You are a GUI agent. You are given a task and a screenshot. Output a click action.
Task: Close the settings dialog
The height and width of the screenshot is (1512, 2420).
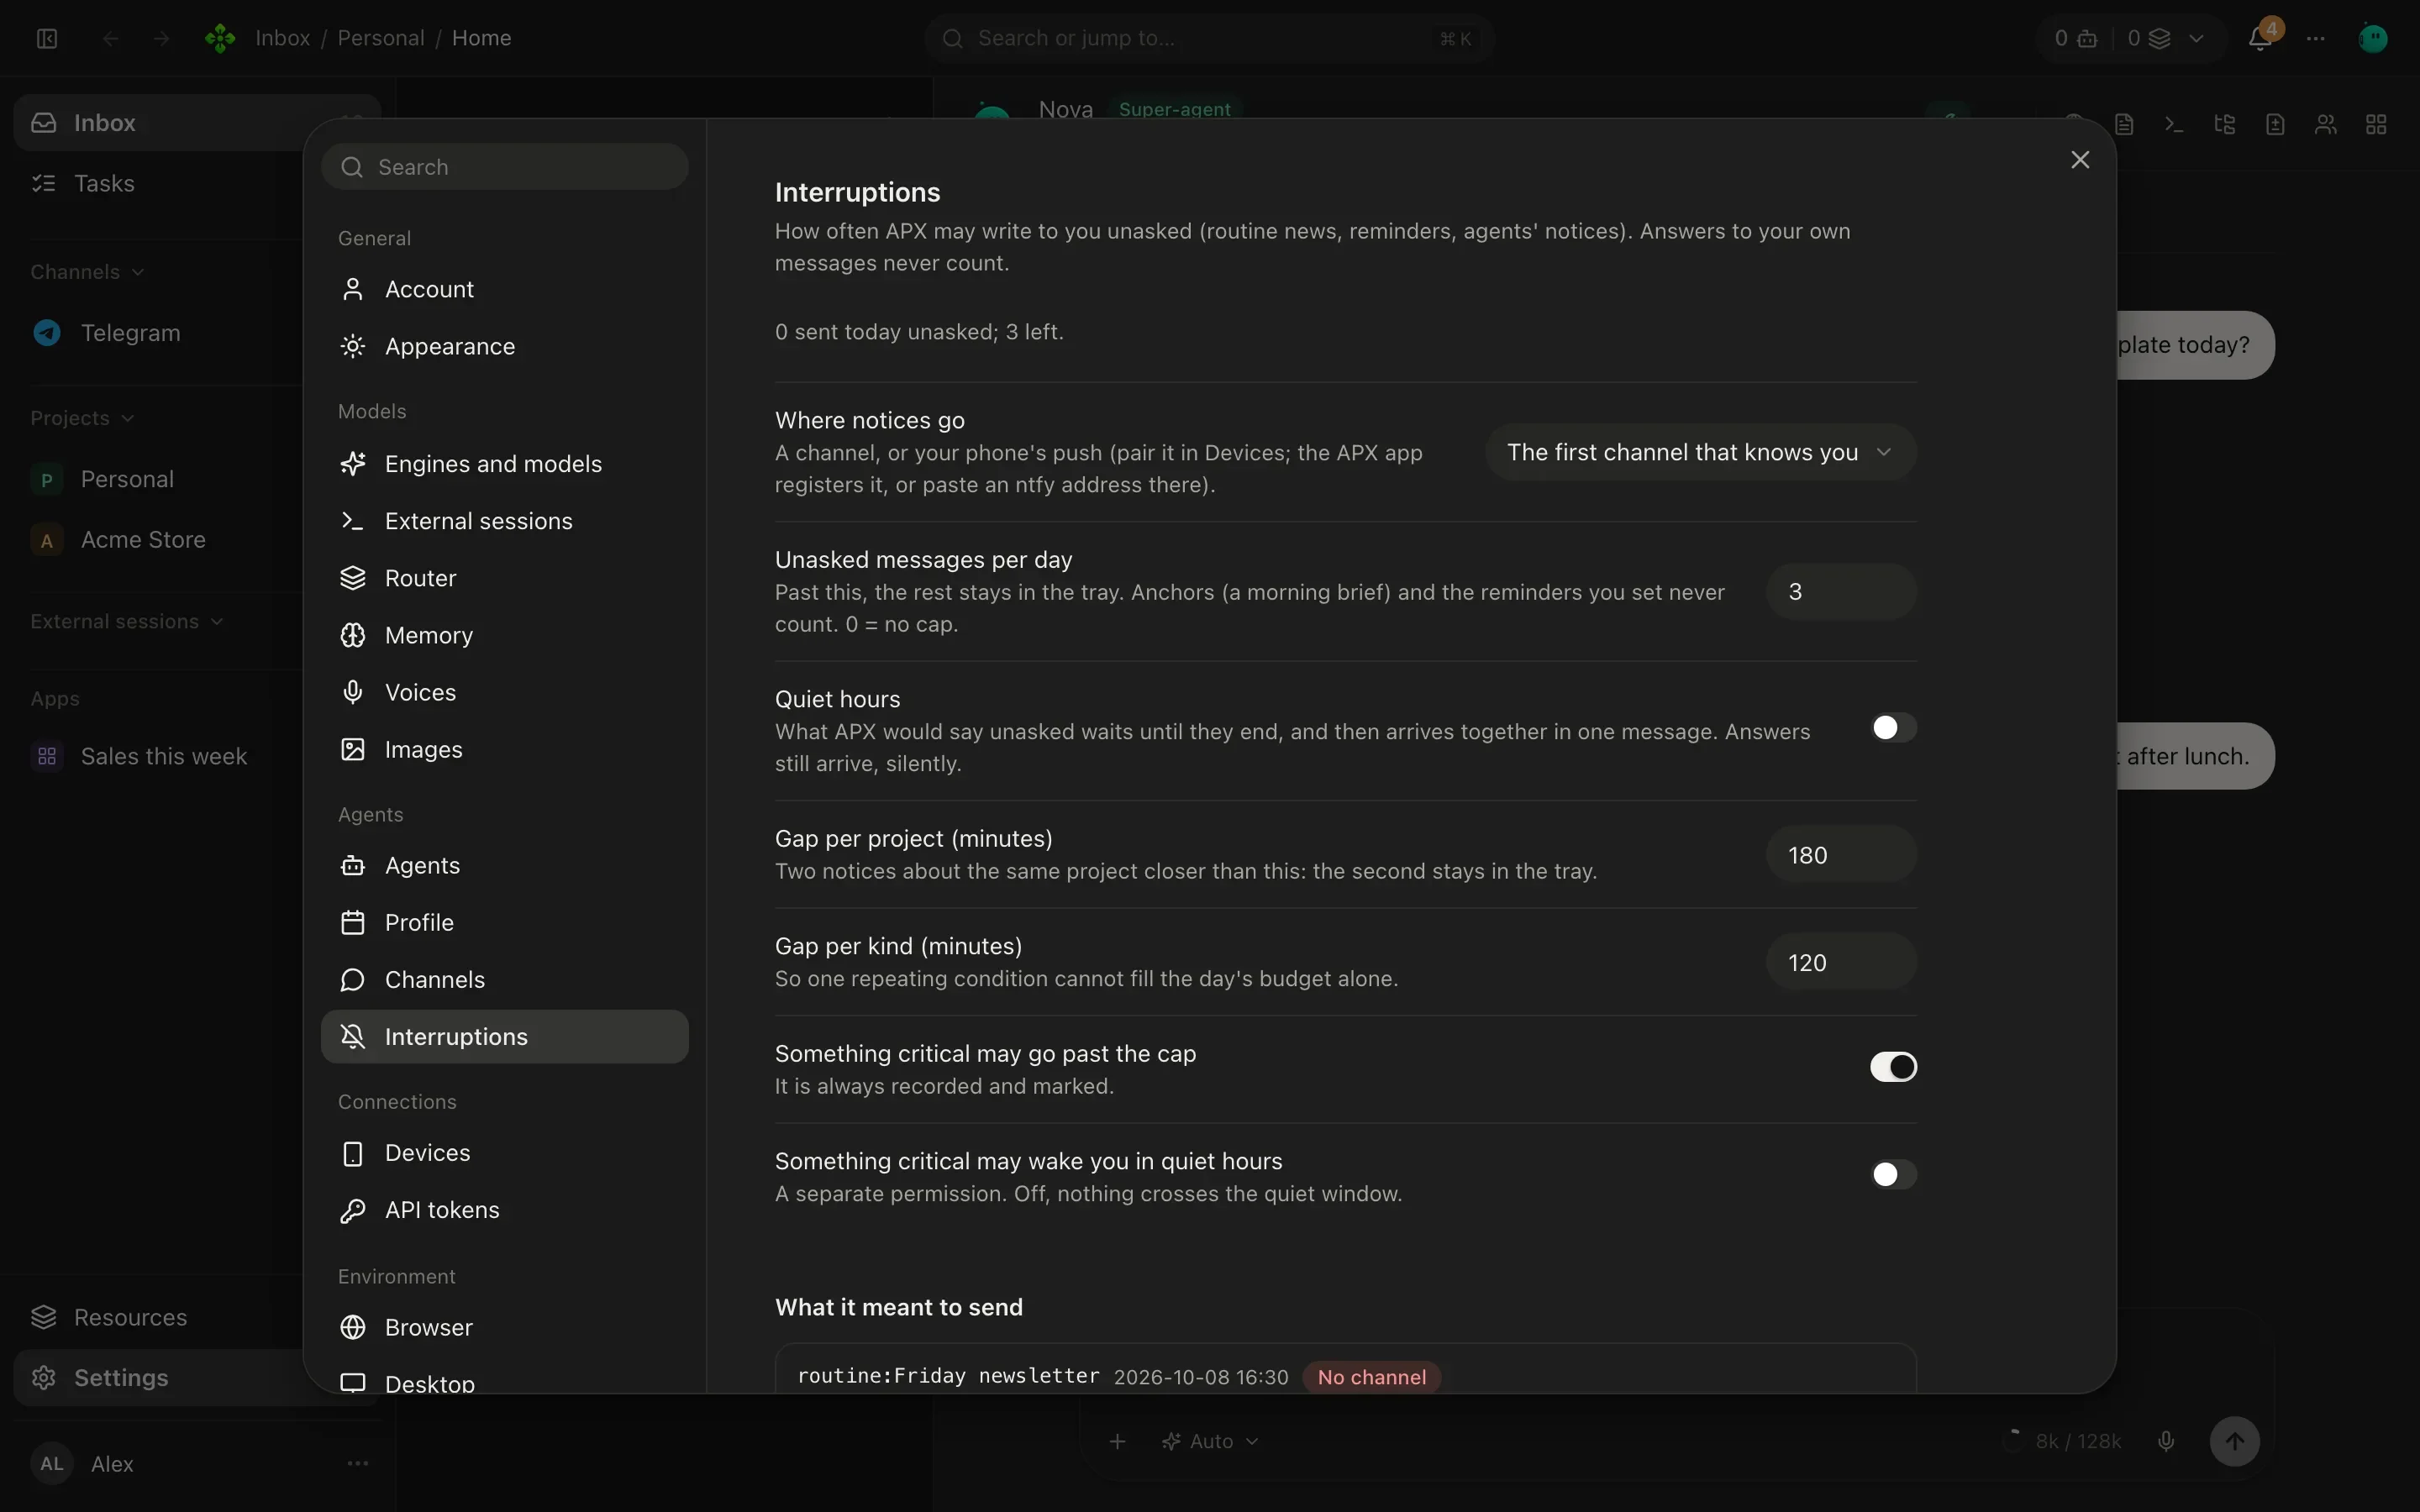click(x=2080, y=160)
